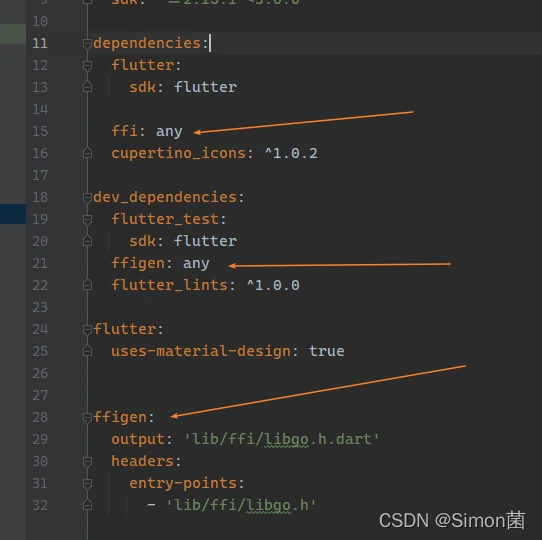Collapse the top-level flutter section fold marker
Viewport: 542px width, 540px height.
coord(87,330)
